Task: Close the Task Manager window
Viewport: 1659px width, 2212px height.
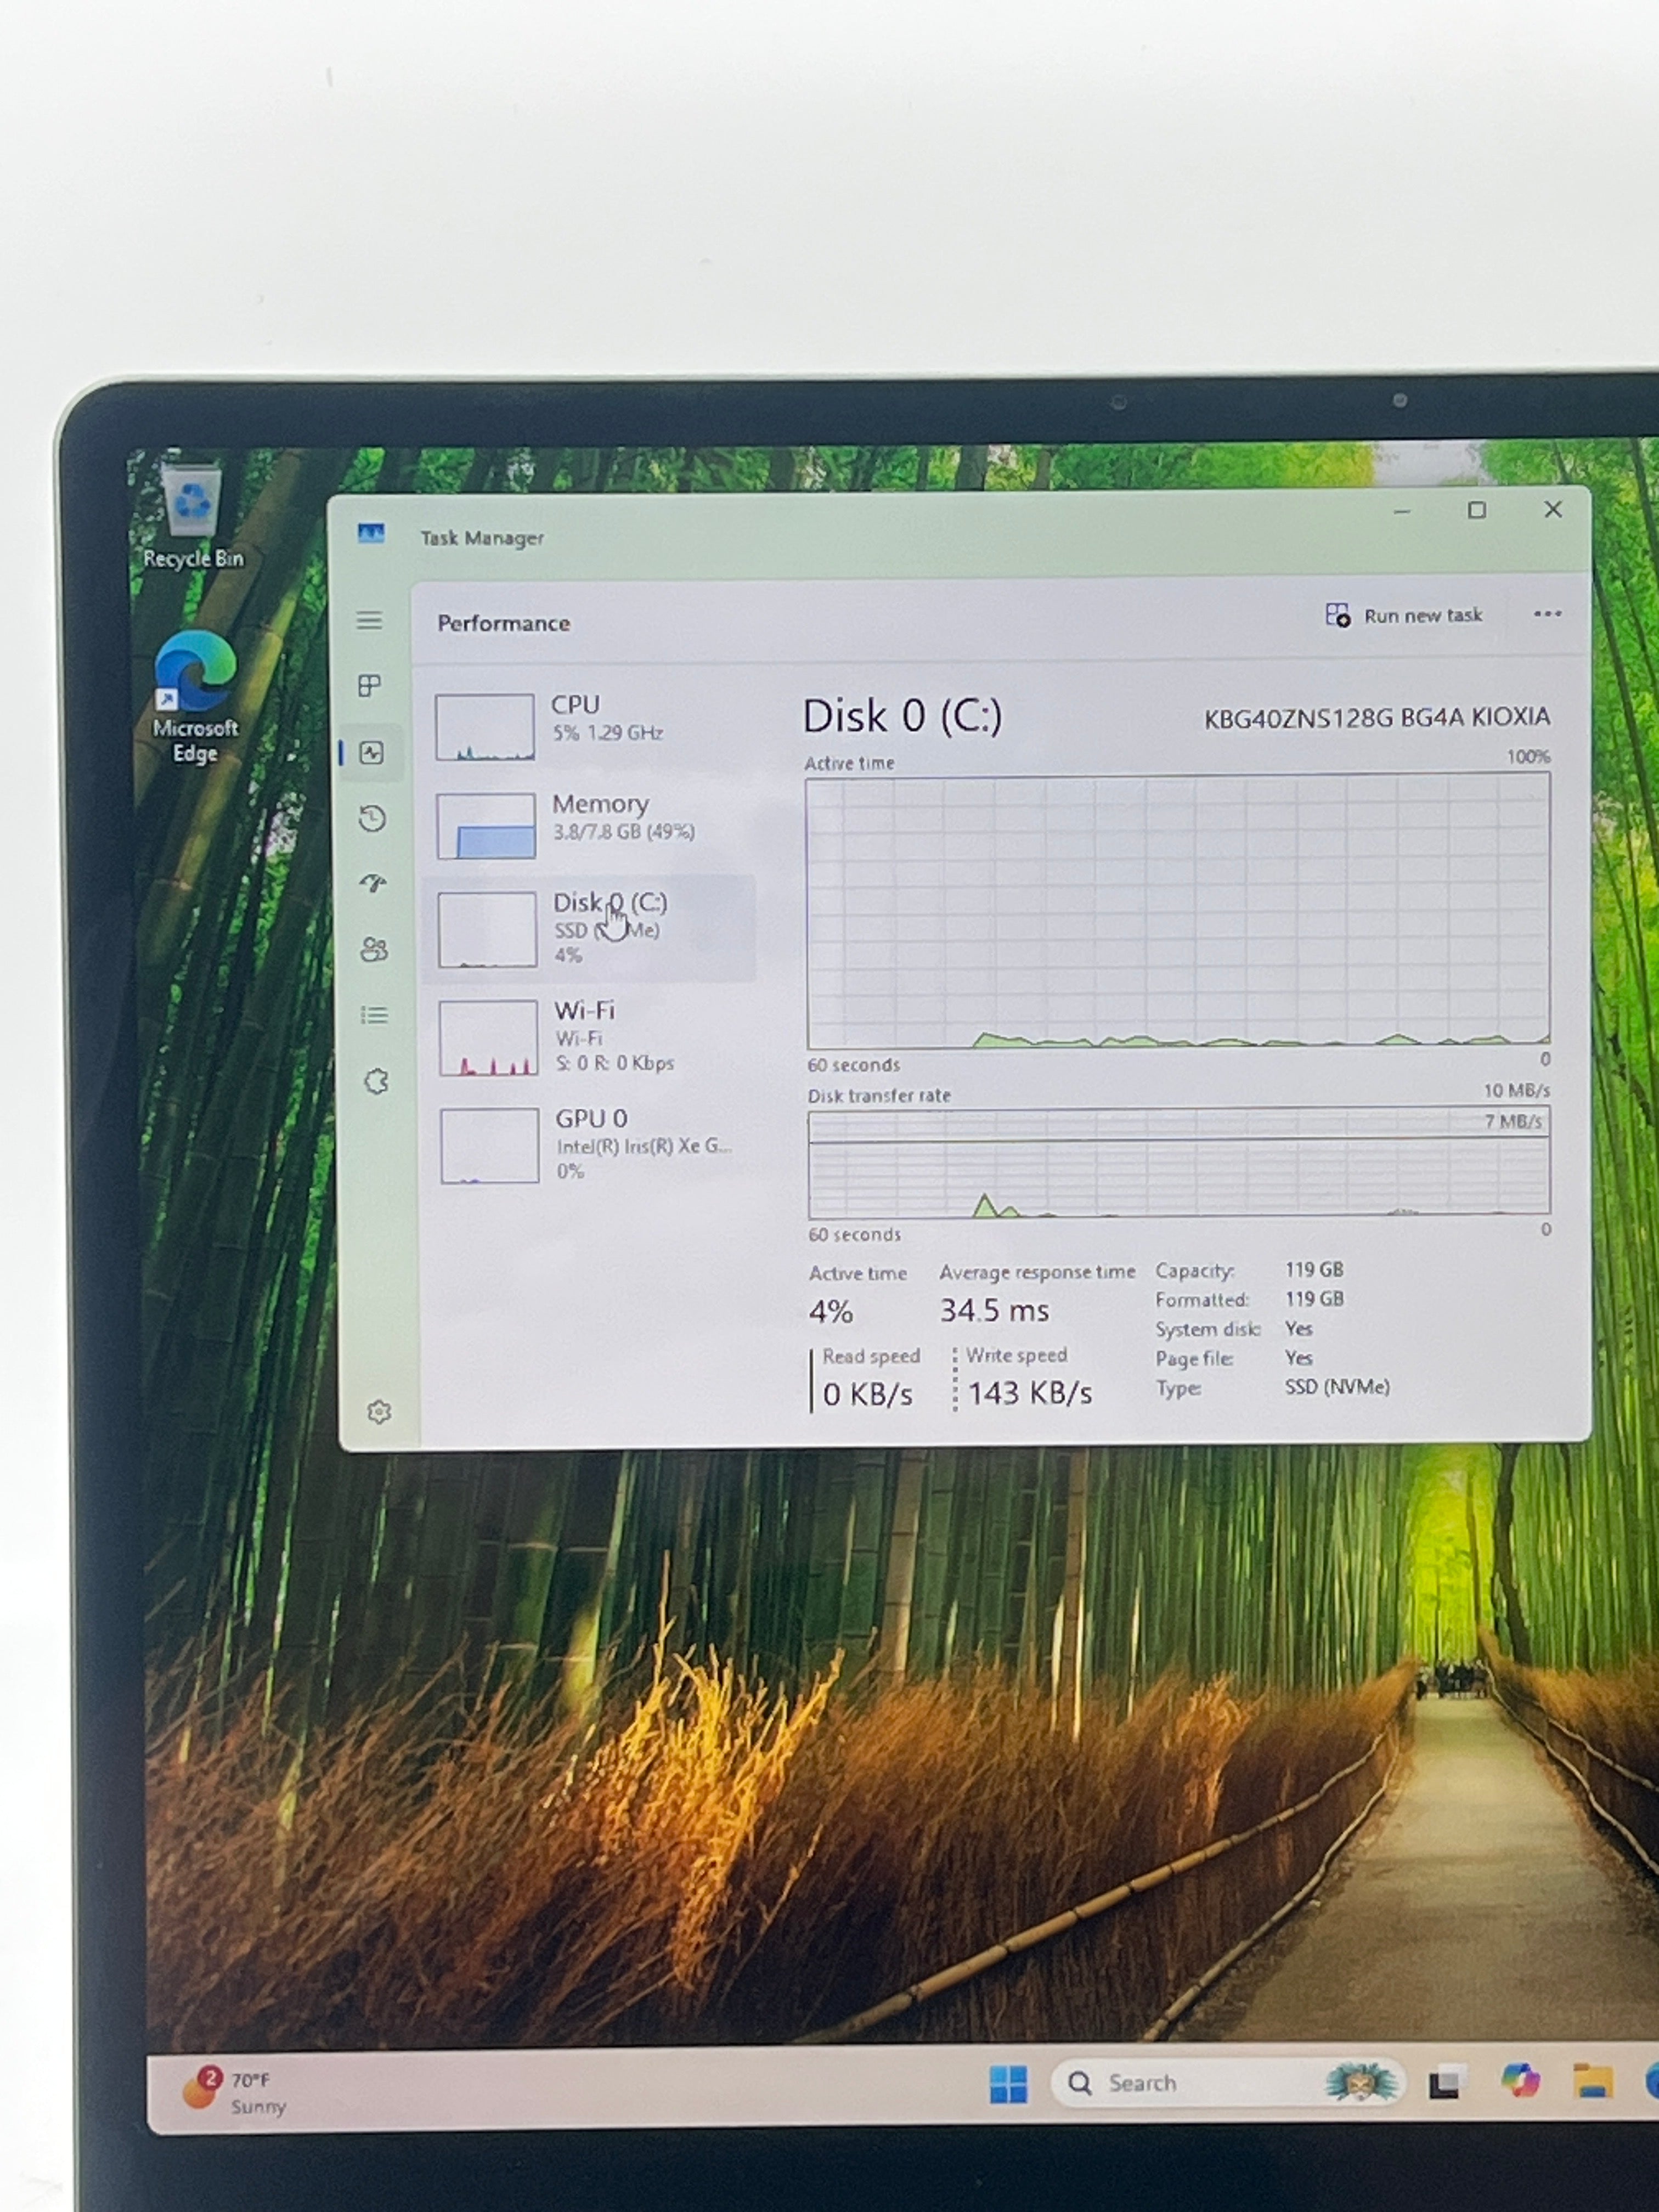Action: click(1553, 509)
